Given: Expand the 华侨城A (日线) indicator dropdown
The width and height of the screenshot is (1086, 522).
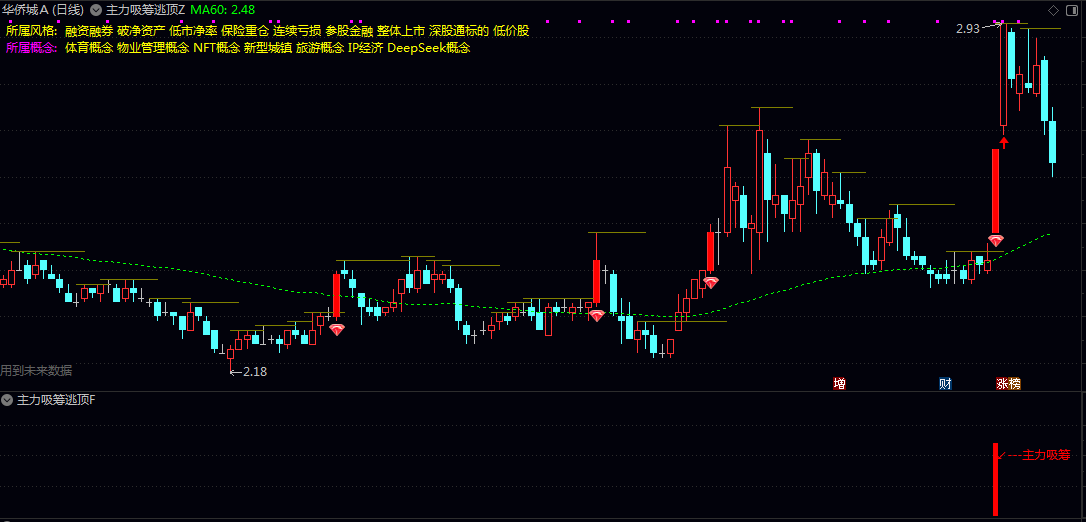Looking at the screenshot, I should click(x=96, y=10).
